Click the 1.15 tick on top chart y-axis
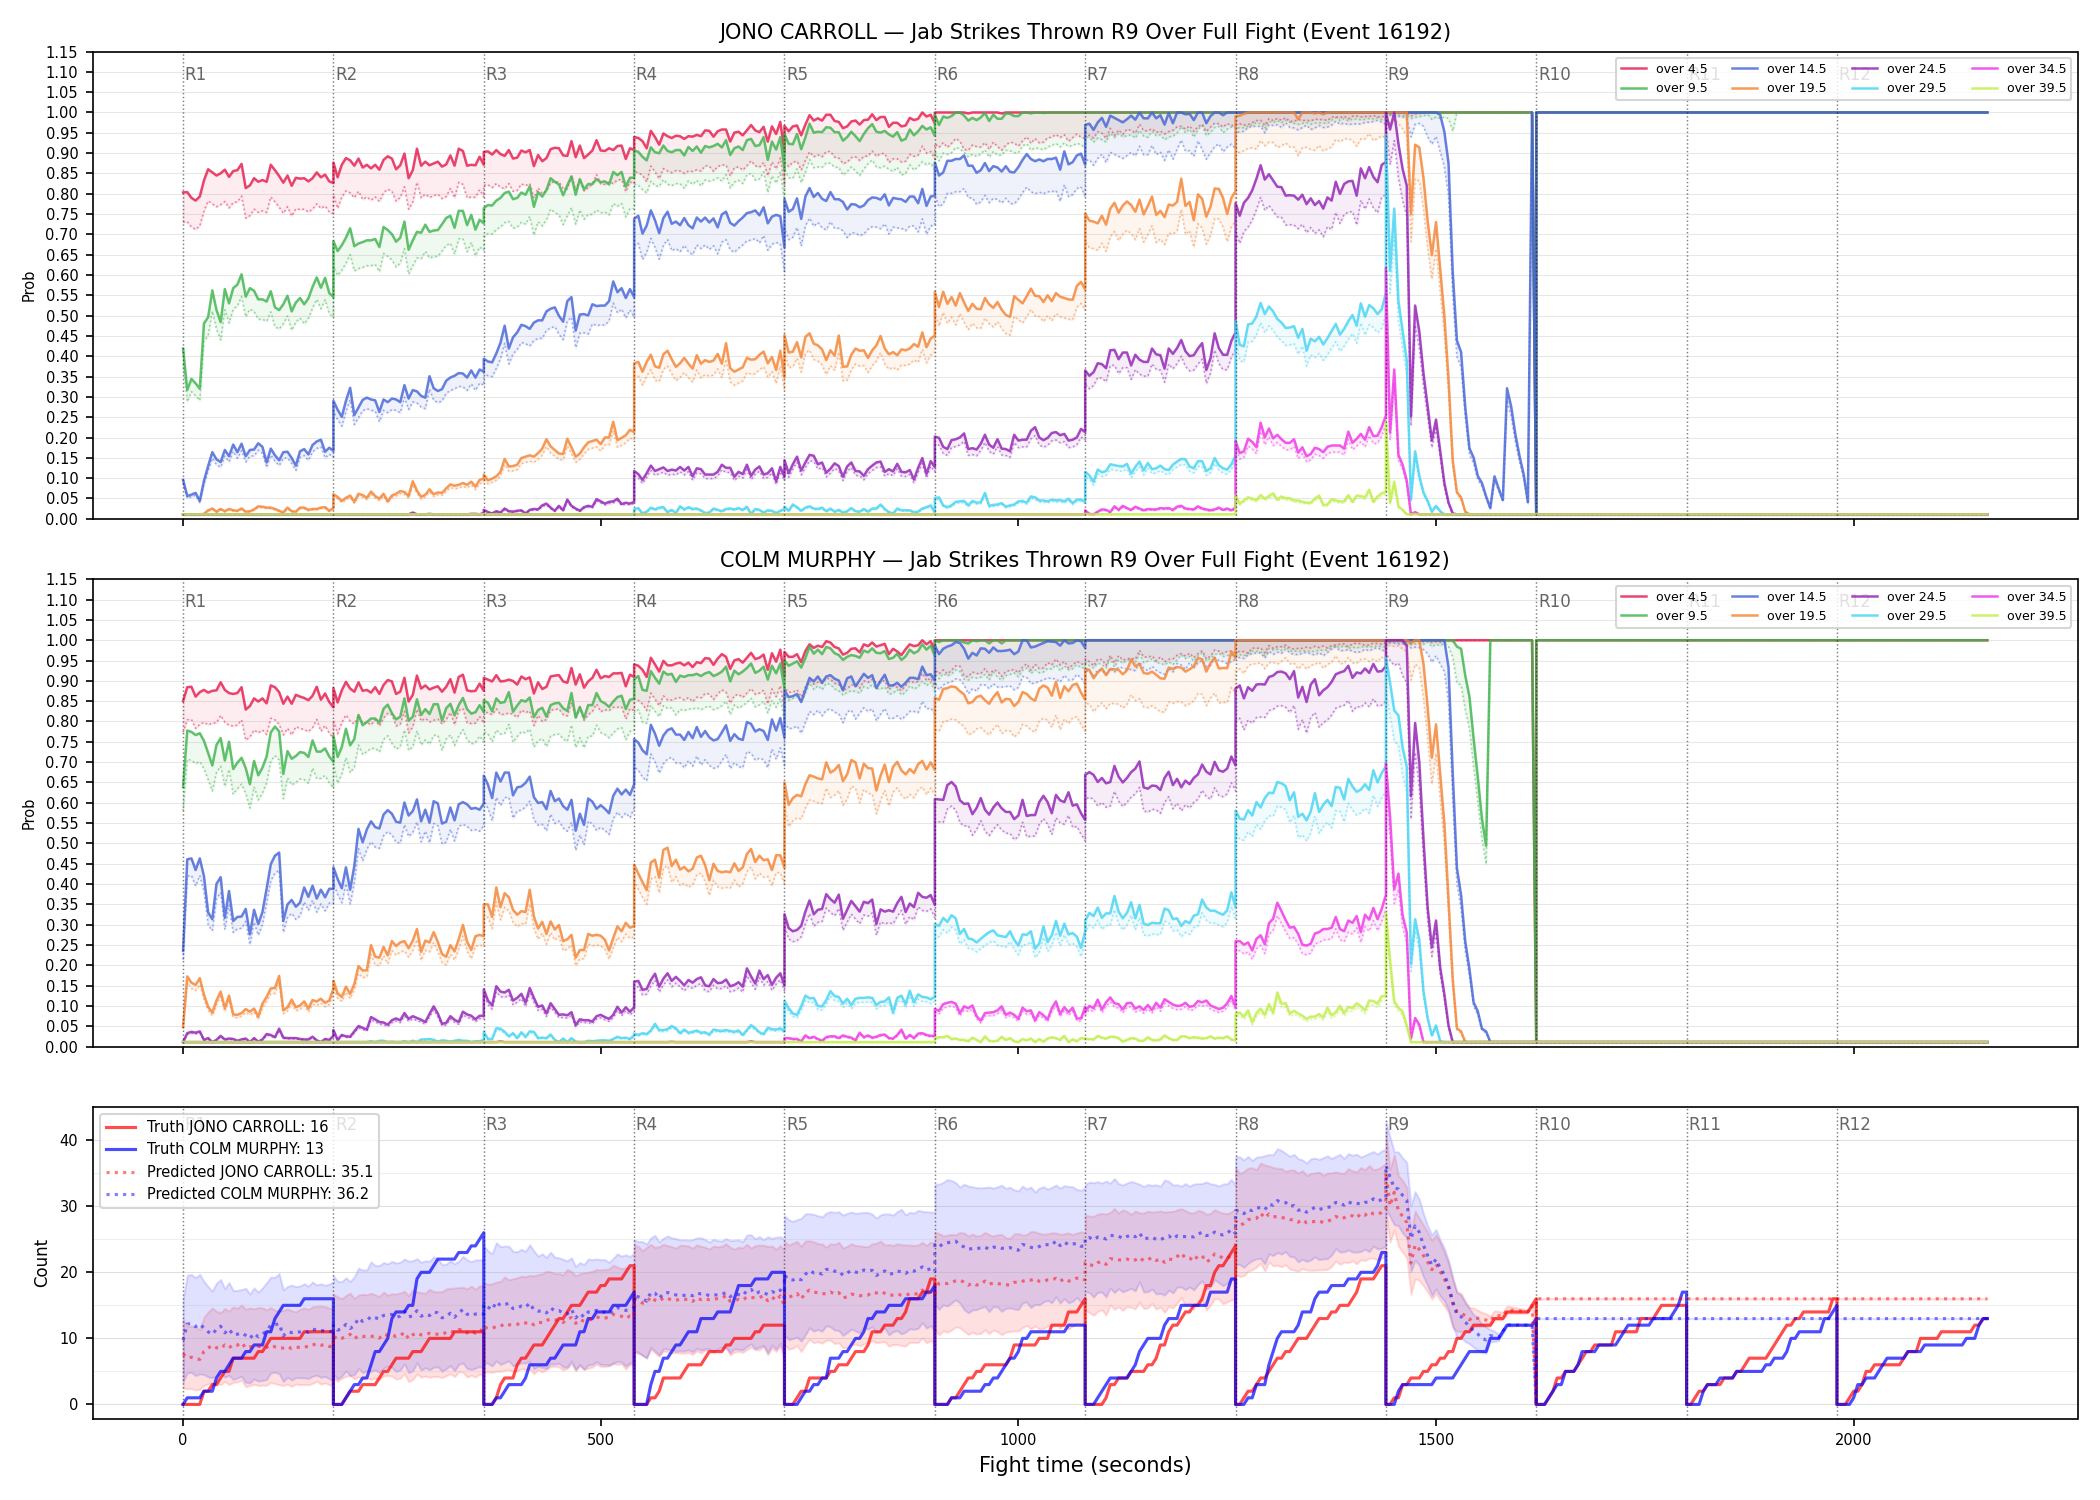Viewport: 2100px width, 1500px height. coord(62,52)
